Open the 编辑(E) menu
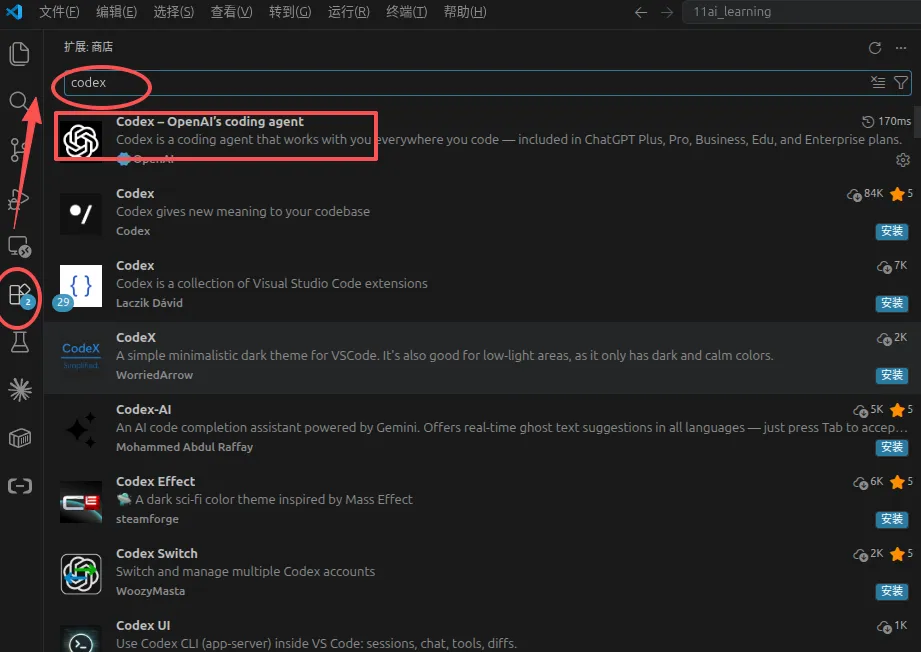921x652 pixels. (x=116, y=12)
